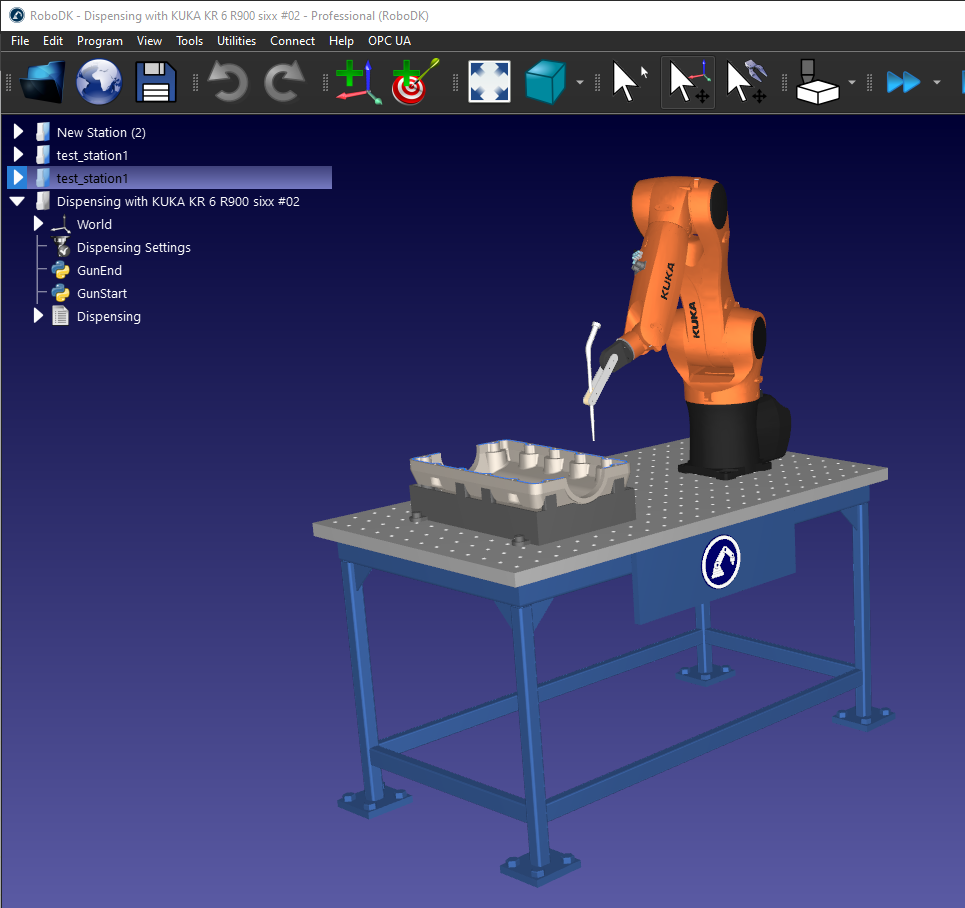
Task: Expand the Dispensing program node
Action: pos(38,316)
